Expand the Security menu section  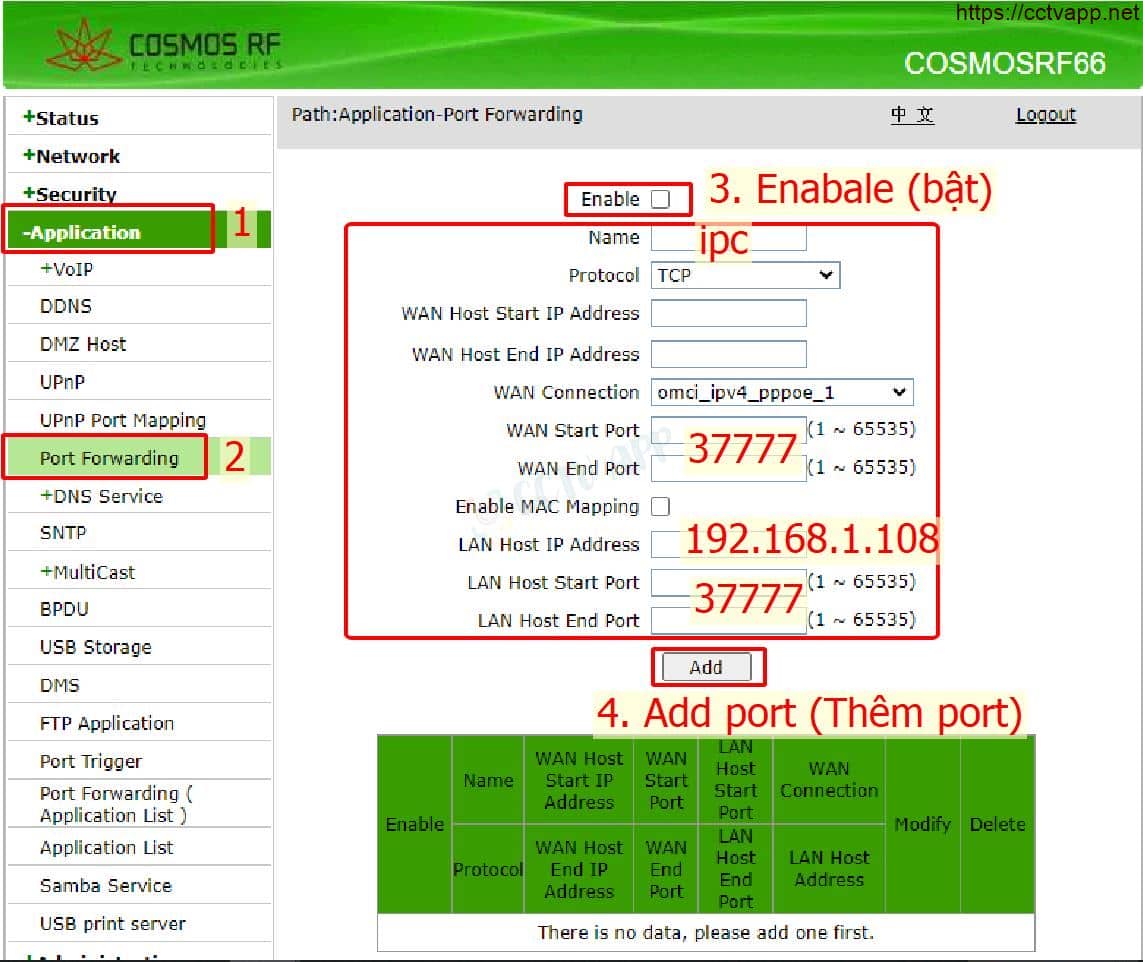(x=70, y=194)
